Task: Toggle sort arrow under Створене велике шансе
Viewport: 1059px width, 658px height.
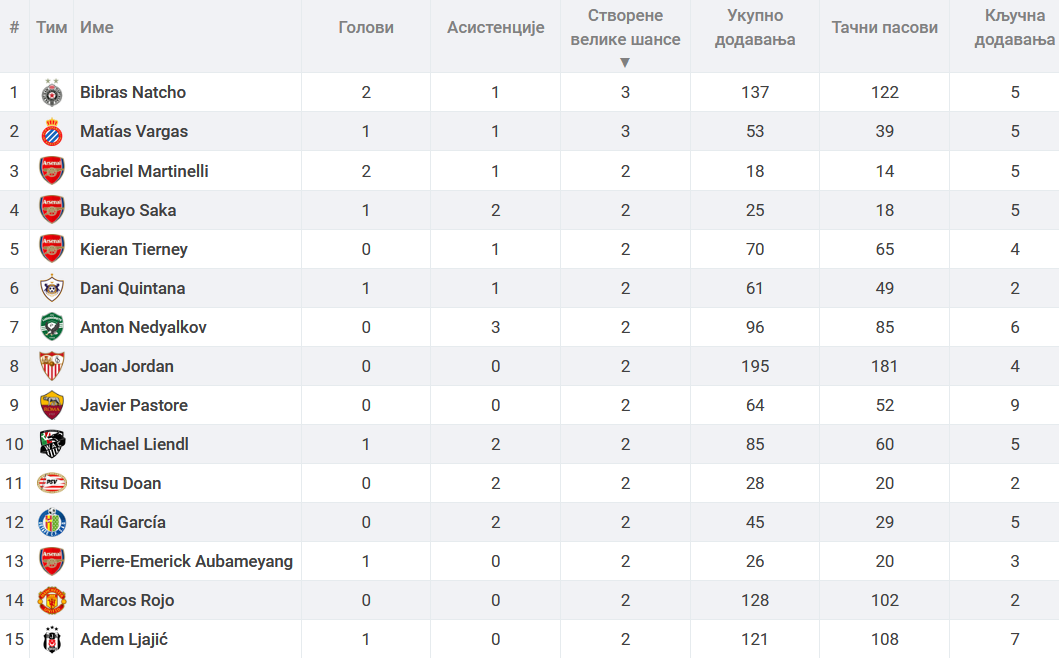Action: tap(625, 62)
